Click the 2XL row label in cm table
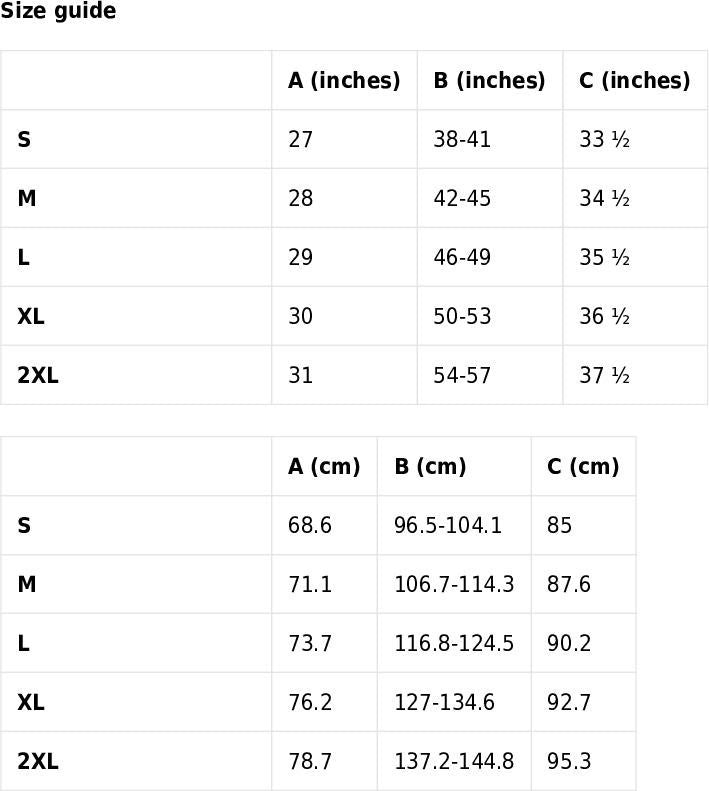 38,762
